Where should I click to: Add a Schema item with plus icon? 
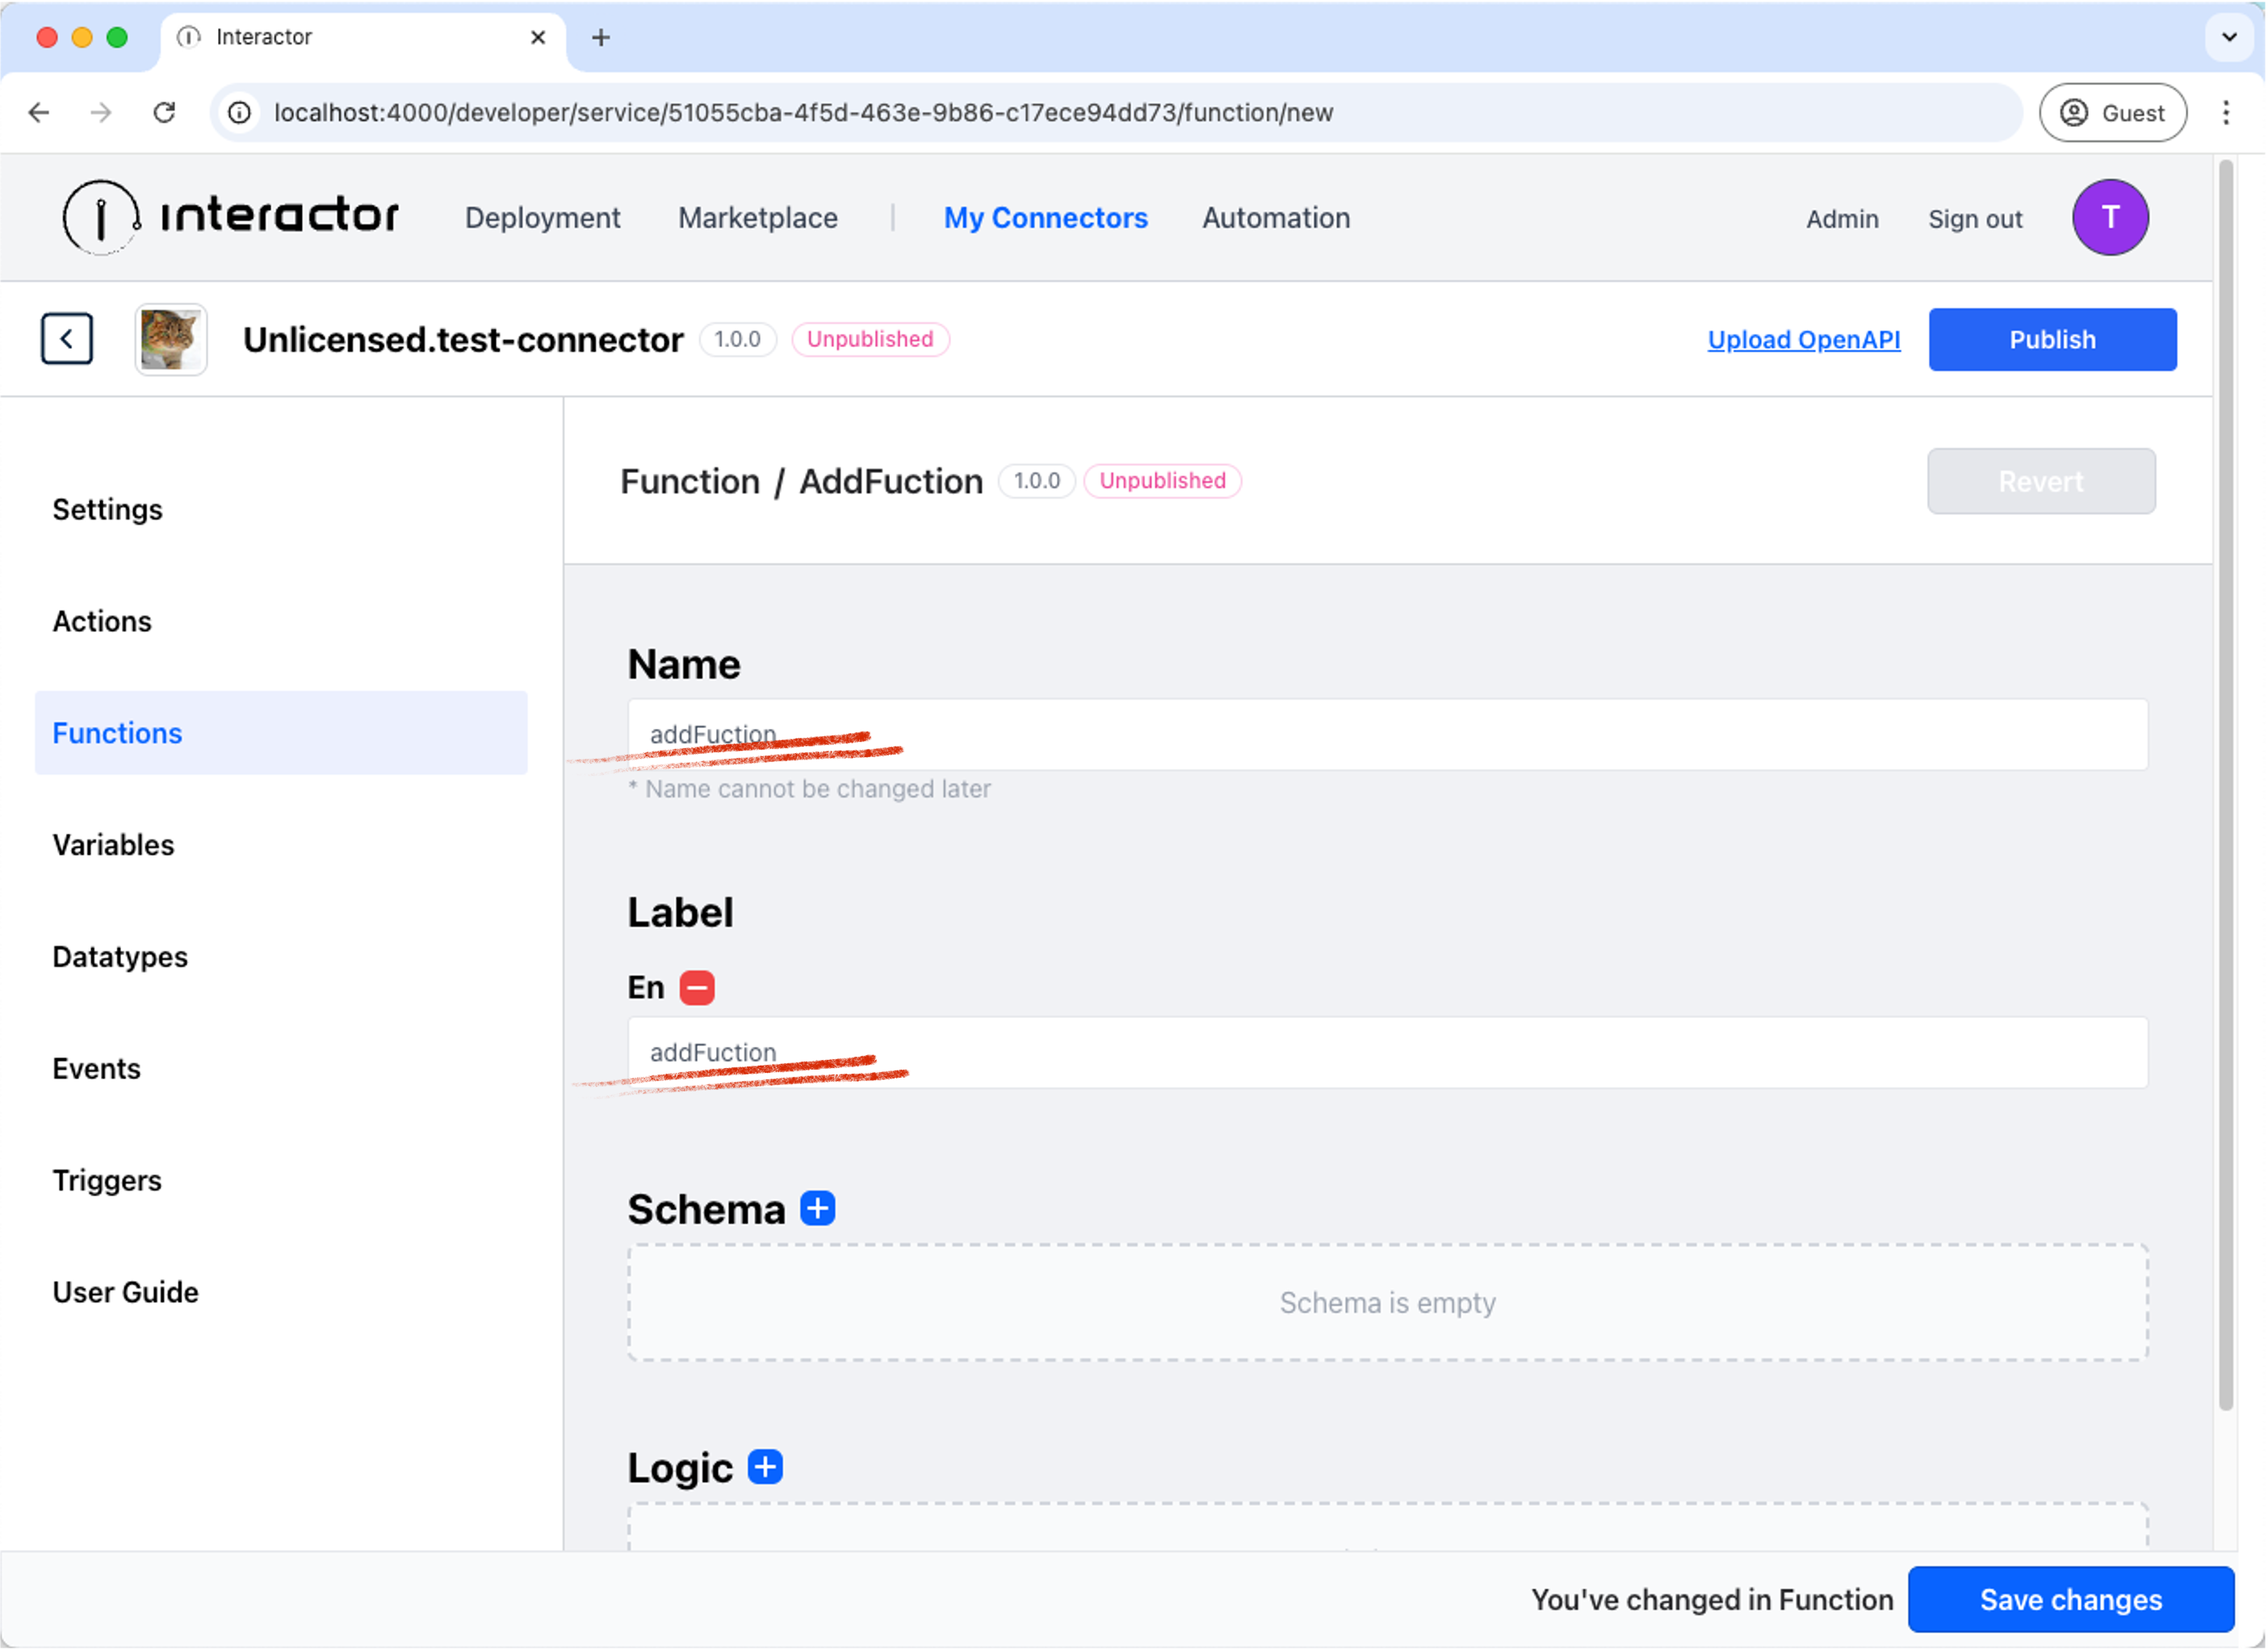(818, 1209)
